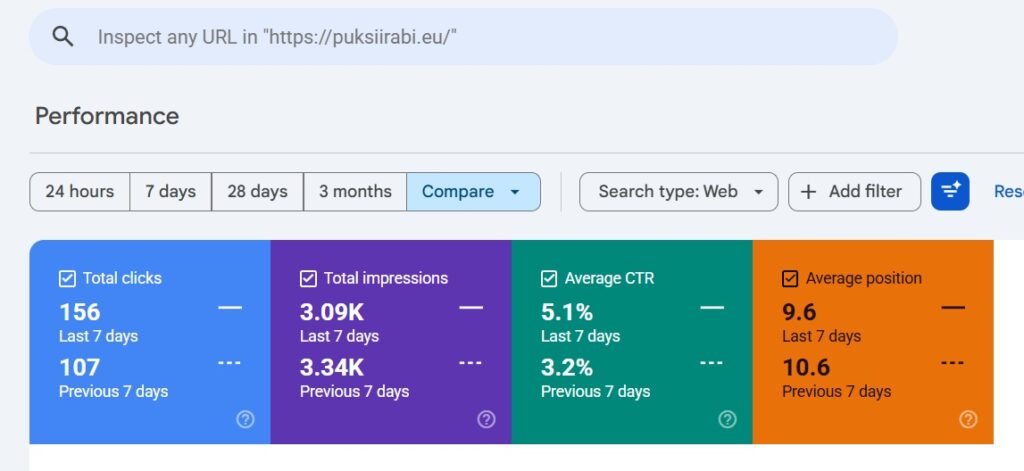Click the blue filter sparkle icon button
The image size is (1024, 471).
950,191
